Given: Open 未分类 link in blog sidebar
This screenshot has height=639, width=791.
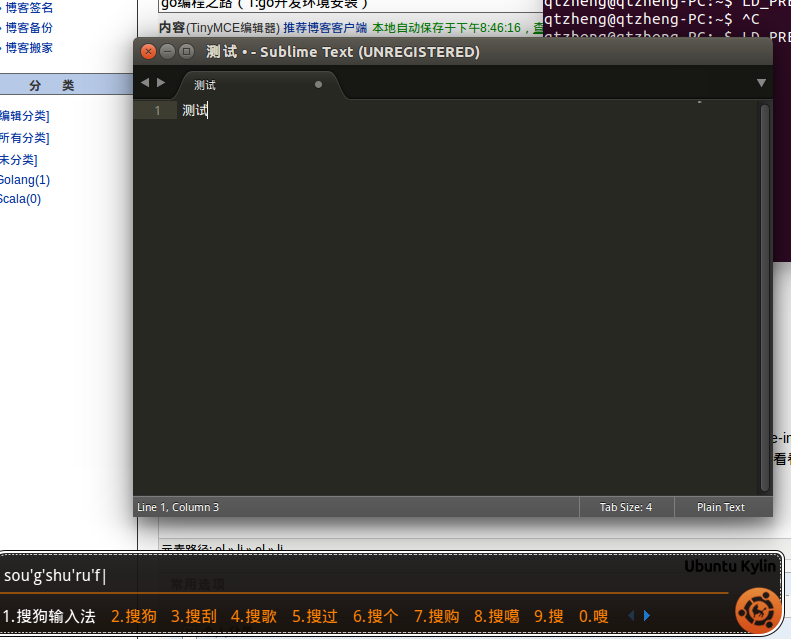Looking at the screenshot, I should click(x=19, y=160).
